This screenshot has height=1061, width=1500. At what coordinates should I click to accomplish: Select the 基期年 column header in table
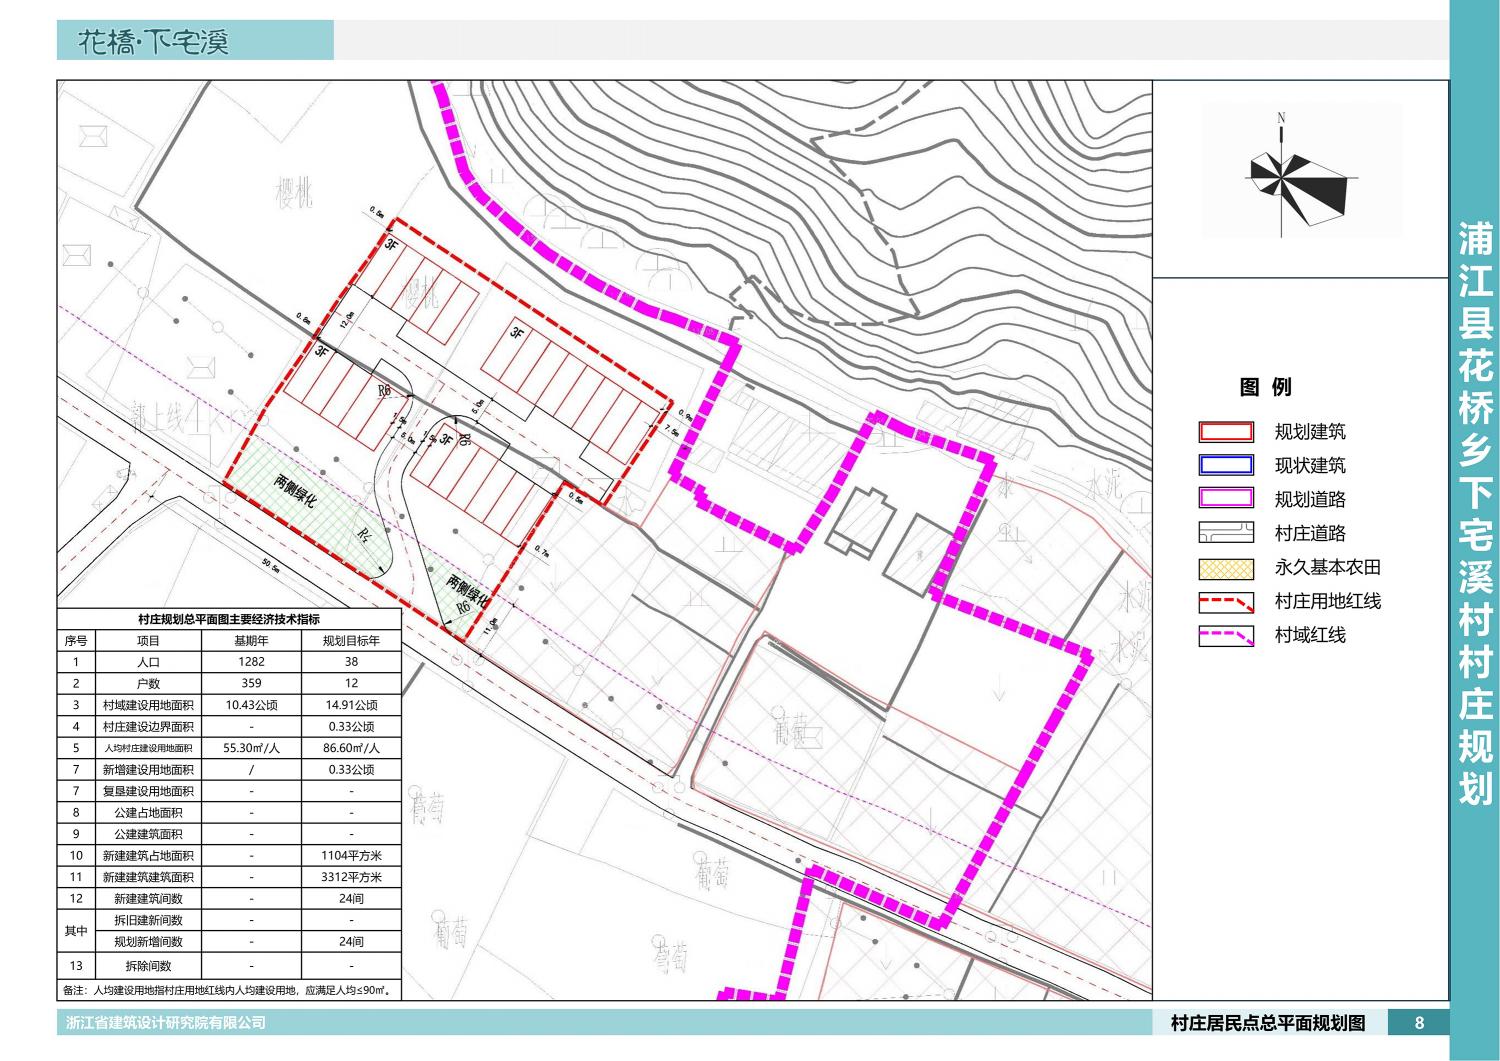tap(251, 641)
